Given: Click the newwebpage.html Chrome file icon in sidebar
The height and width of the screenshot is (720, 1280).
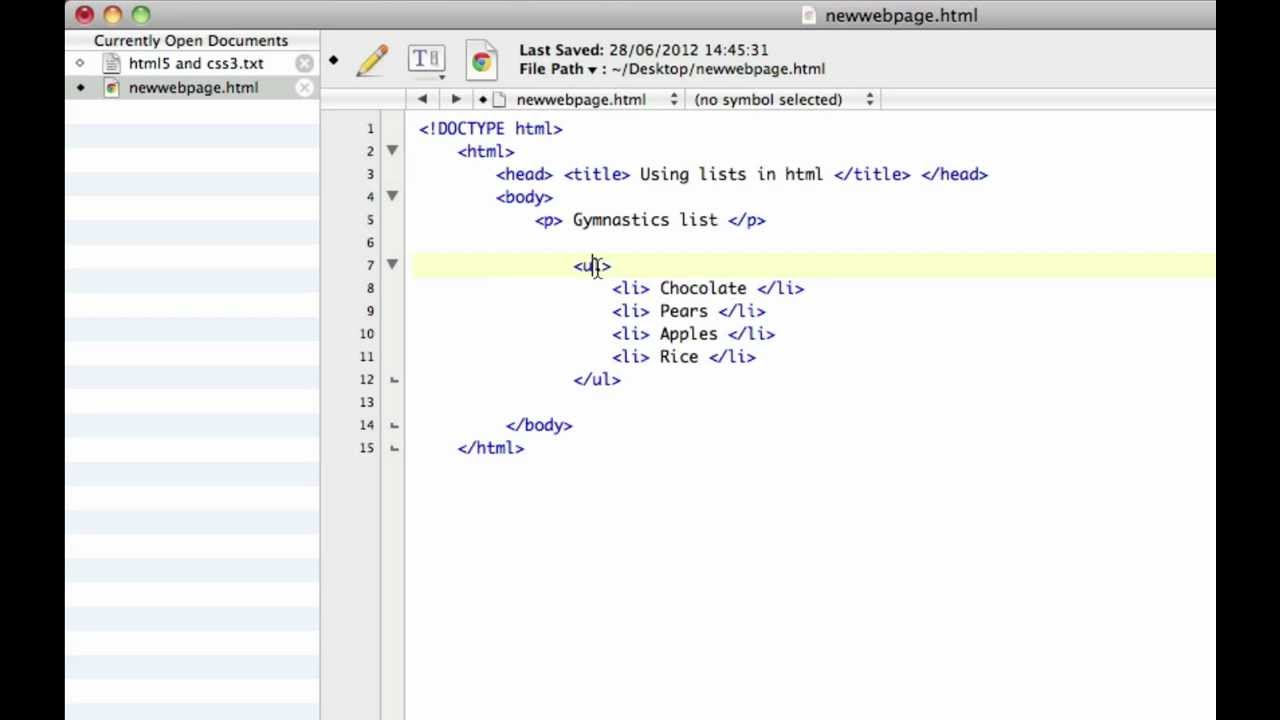Looking at the screenshot, I should coord(112,88).
